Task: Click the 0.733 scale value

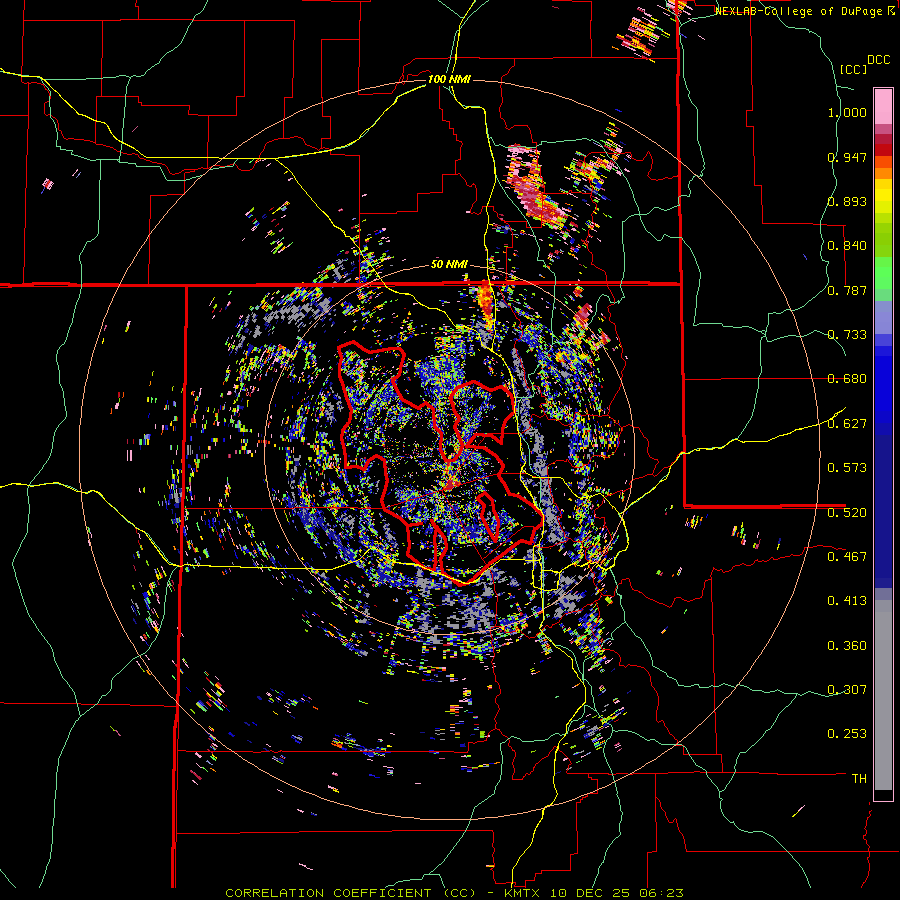Action: coord(847,335)
